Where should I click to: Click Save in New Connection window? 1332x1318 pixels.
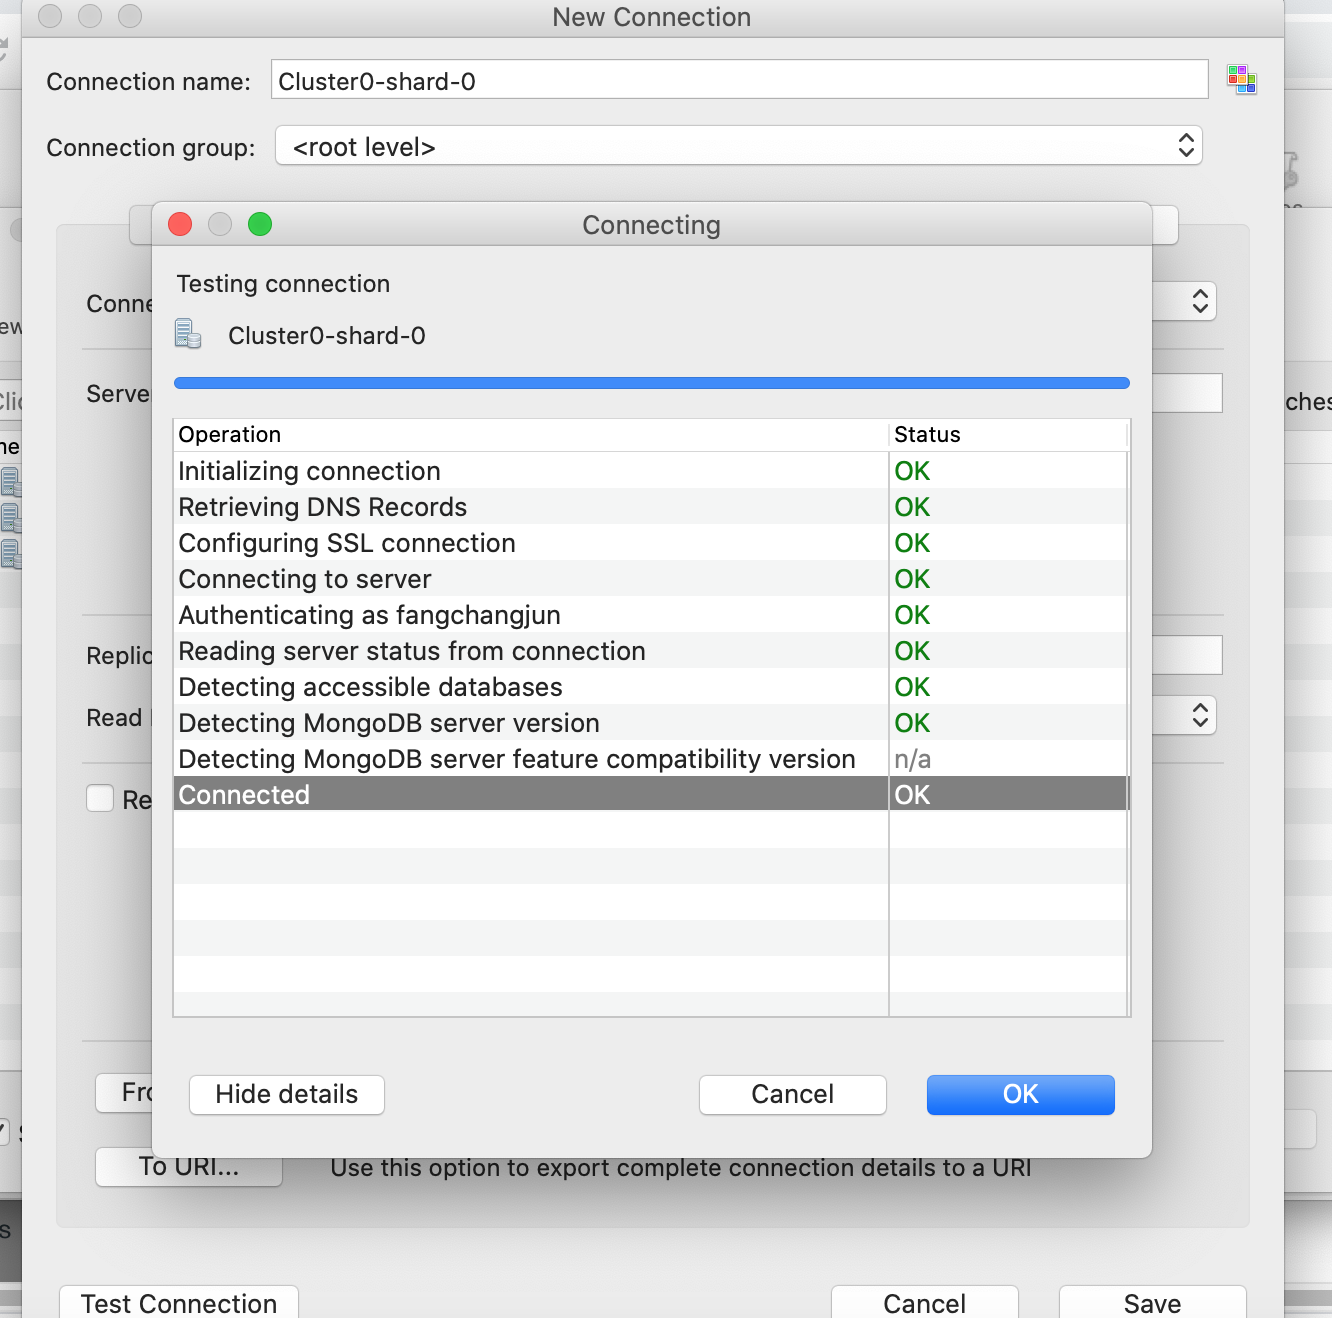[x=1152, y=1302]
